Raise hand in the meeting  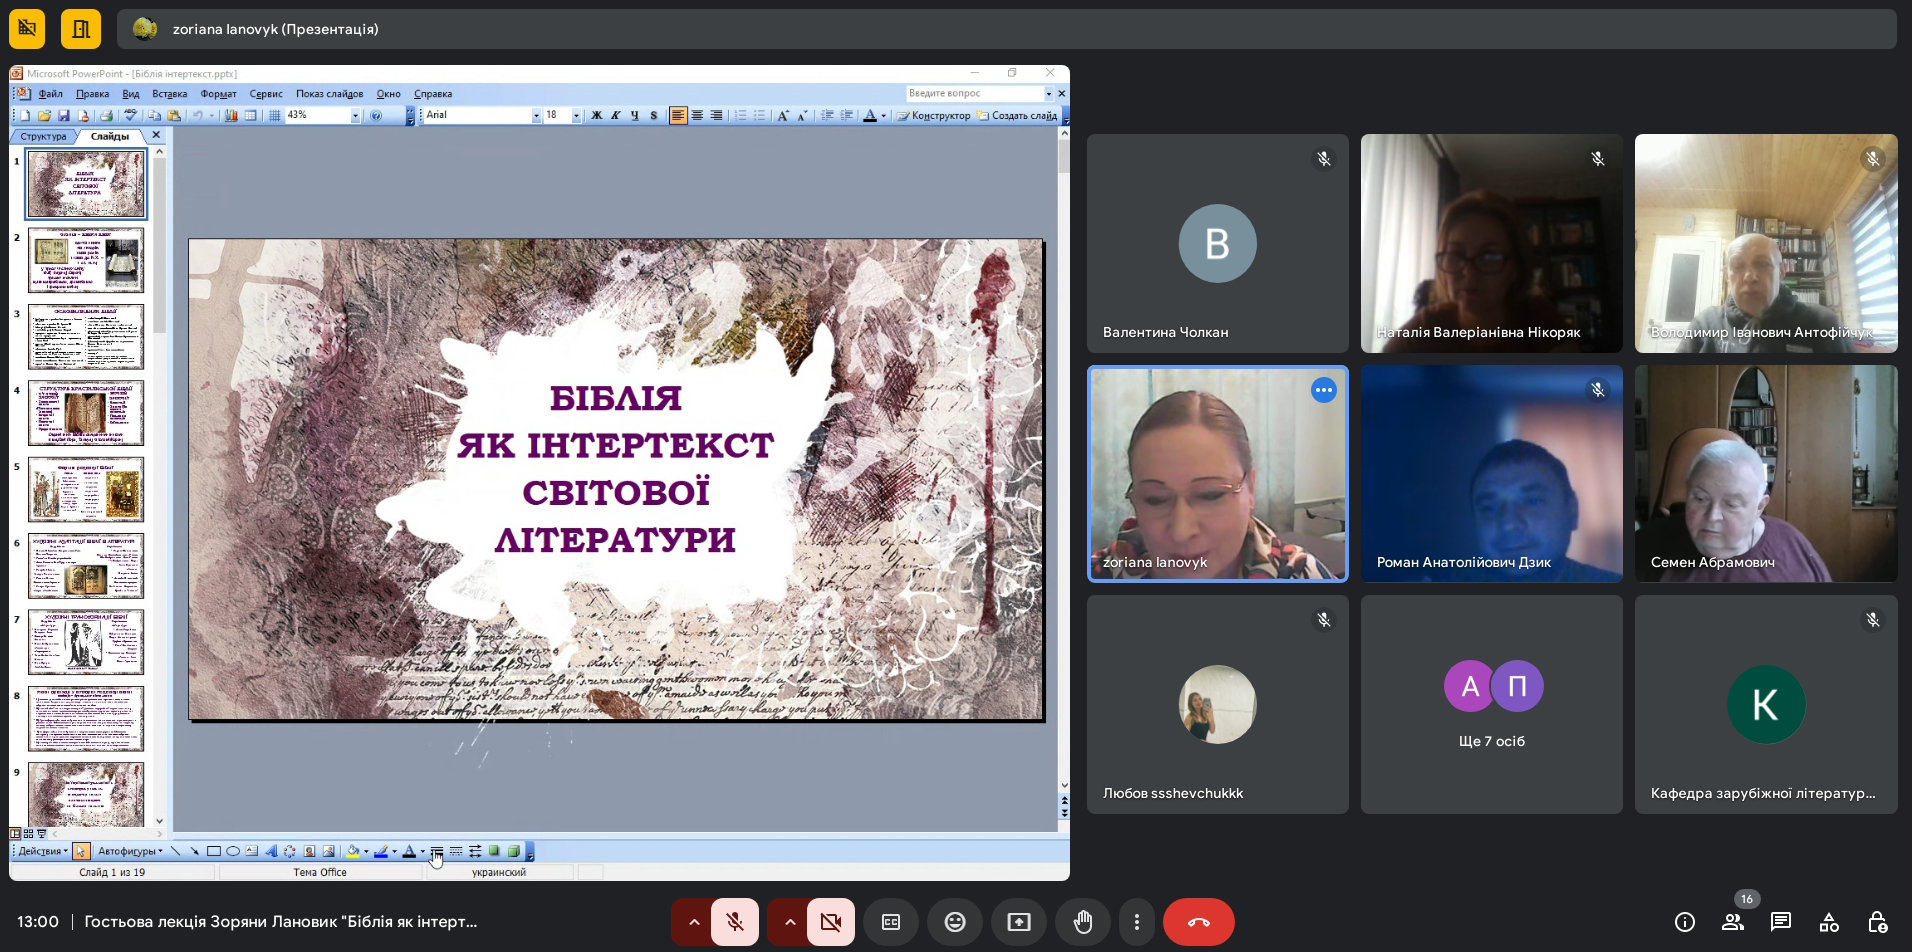1083,922
